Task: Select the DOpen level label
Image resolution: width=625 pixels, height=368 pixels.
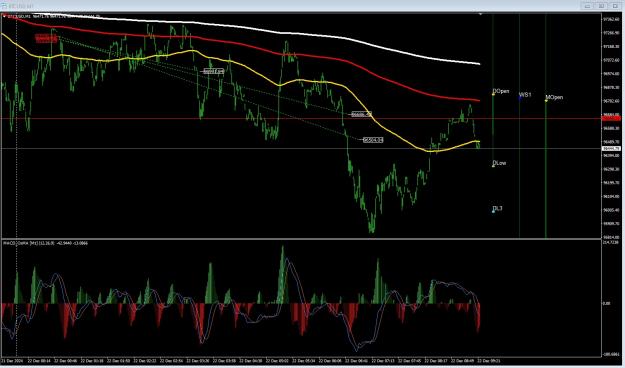Action: click(501, 91)
